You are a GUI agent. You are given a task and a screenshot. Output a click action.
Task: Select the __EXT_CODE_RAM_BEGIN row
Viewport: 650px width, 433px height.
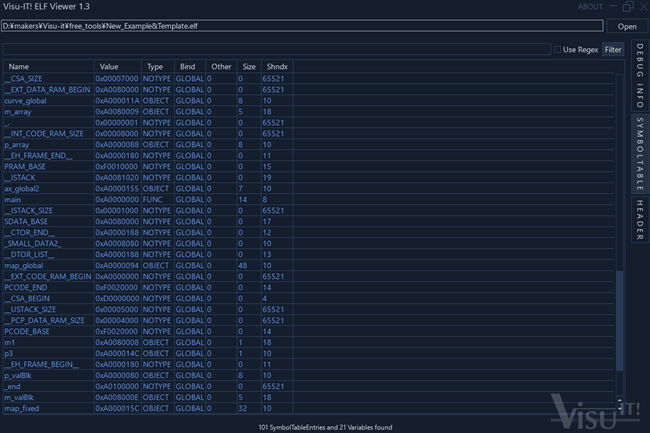point(308,276)
